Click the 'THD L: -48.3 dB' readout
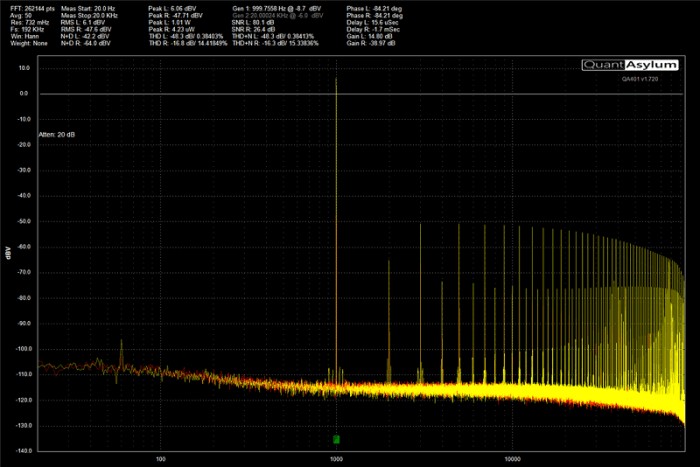The image size is (700, 467). point(186,36)
